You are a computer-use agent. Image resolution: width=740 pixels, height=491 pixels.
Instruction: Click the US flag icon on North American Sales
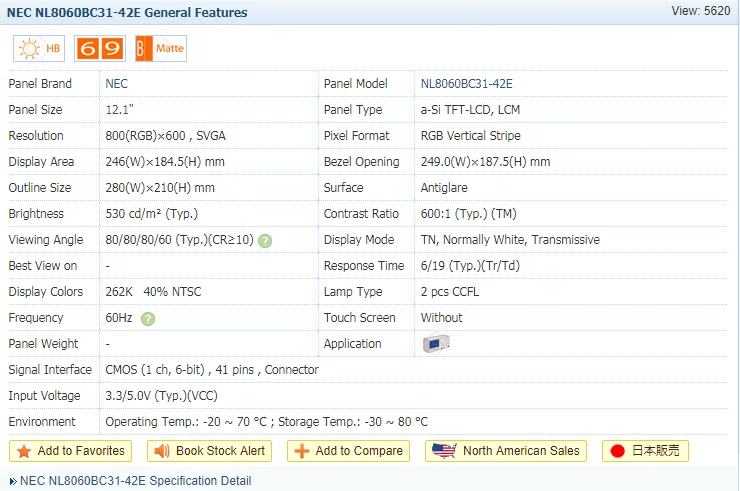pos(444,451)
